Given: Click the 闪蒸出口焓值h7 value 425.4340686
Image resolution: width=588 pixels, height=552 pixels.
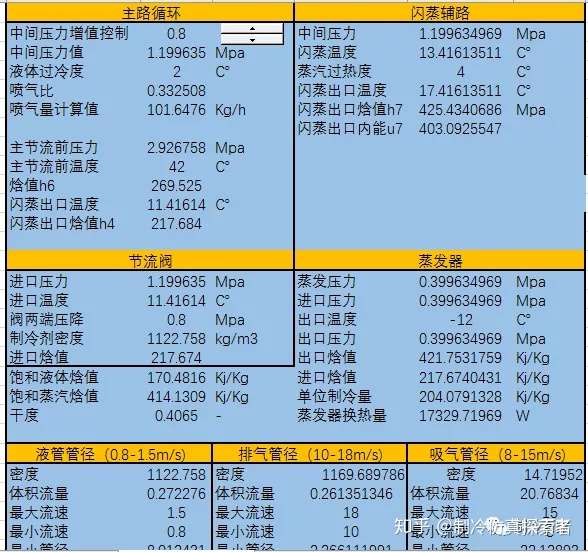Looking at the screenshot, I should pyautogui.click(x=460, y=110).
